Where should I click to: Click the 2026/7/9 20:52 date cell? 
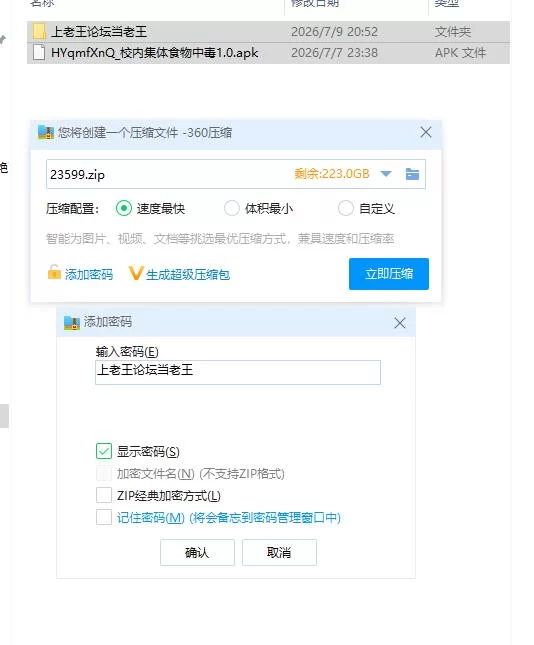click(334, 32)
